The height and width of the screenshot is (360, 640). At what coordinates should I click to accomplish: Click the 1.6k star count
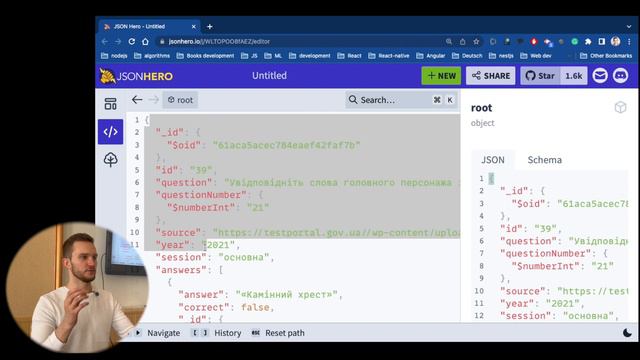(573, 76)
